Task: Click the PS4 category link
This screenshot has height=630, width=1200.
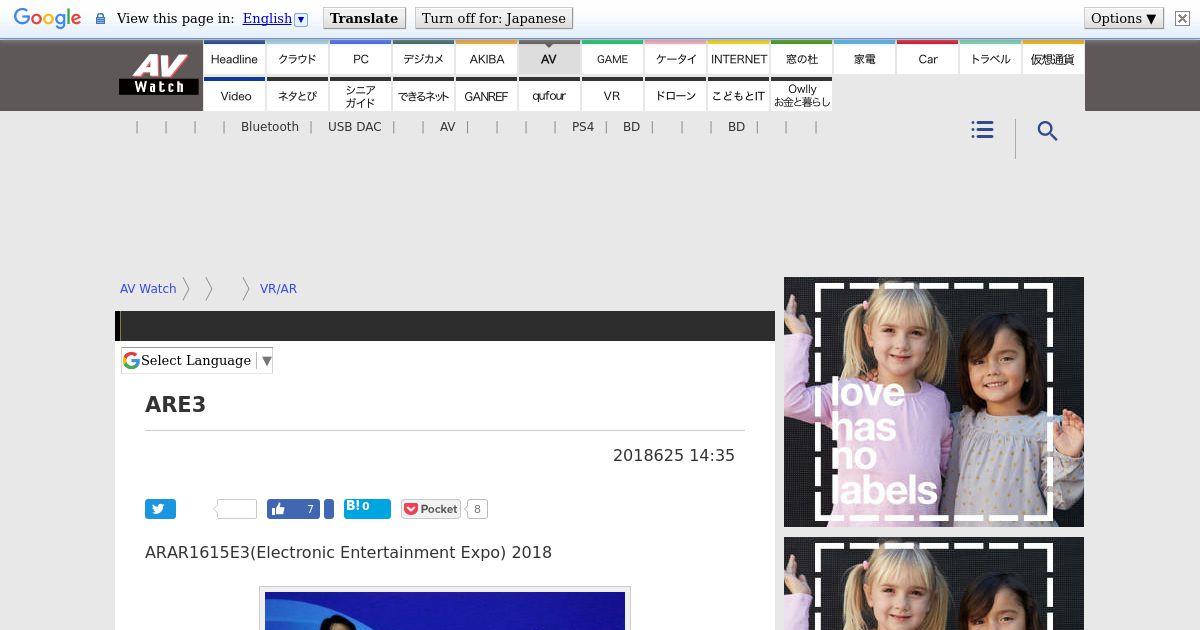Action: pos(583,127)
